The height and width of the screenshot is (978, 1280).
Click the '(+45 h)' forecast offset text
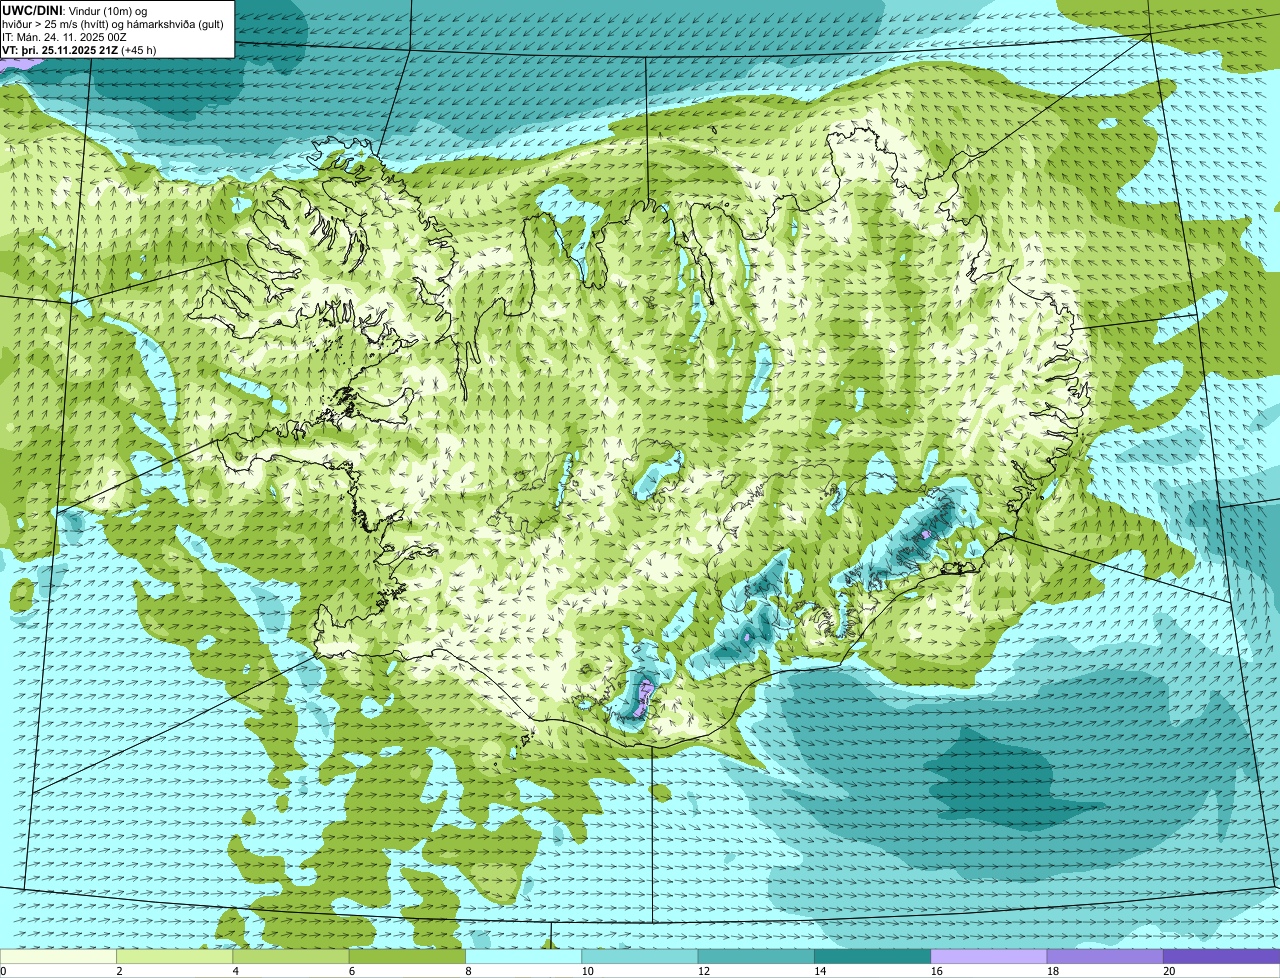pyautogui.click(x=138, y=49)
